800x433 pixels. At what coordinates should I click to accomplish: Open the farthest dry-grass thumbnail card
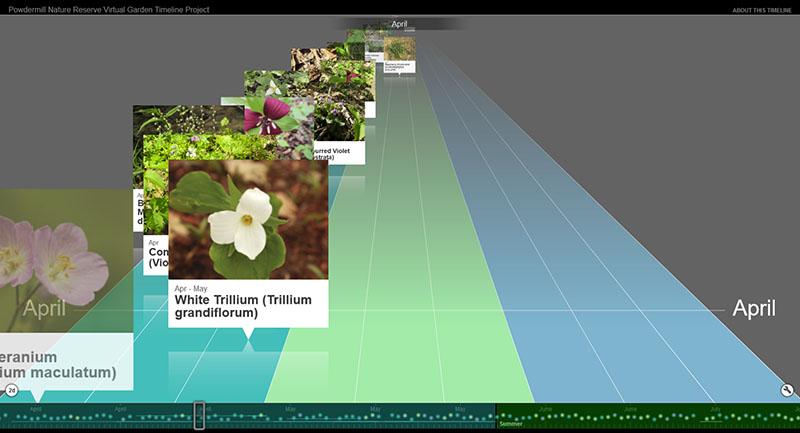[399, 54]
